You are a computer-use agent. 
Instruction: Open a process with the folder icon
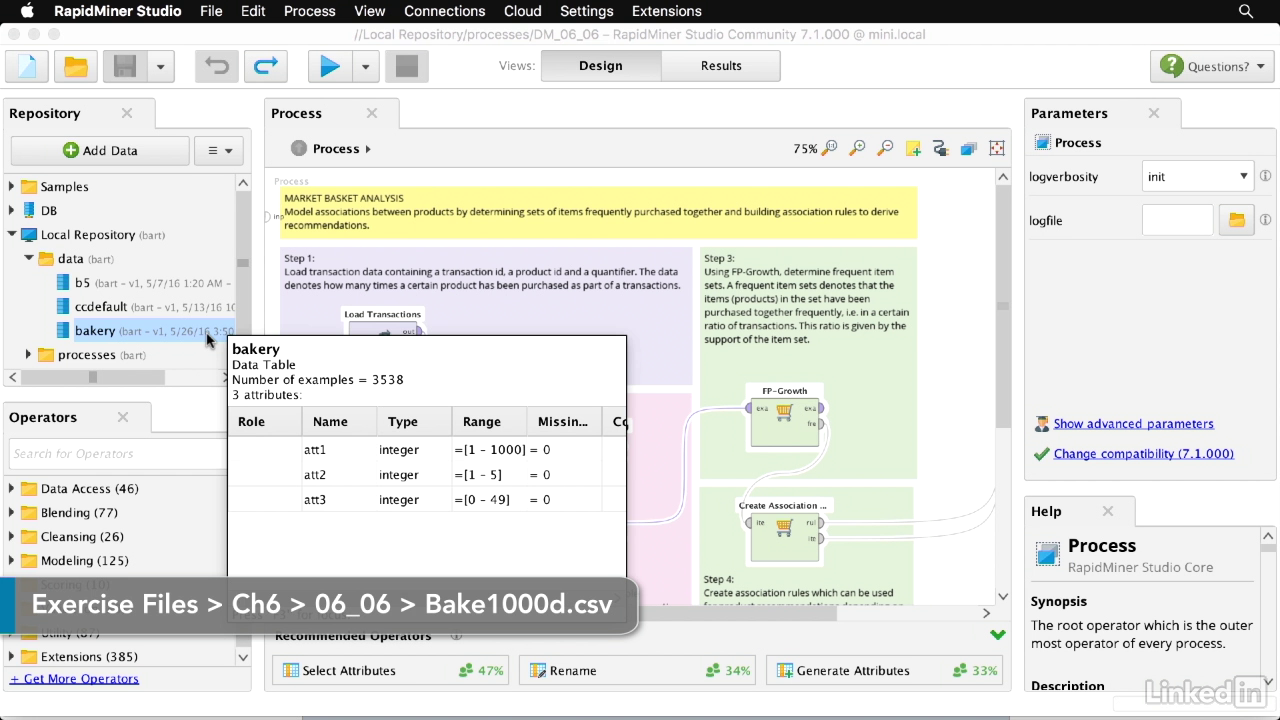76,66
